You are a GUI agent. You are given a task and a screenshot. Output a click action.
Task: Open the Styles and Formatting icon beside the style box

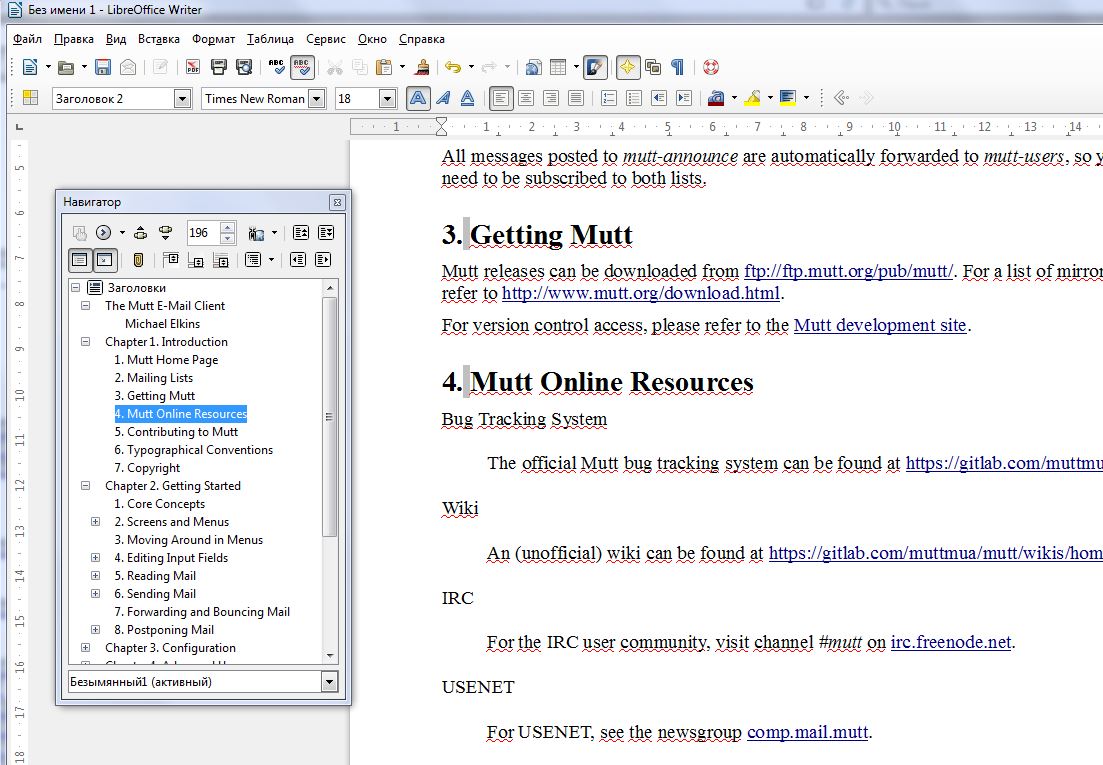click(x=30, y=98)
